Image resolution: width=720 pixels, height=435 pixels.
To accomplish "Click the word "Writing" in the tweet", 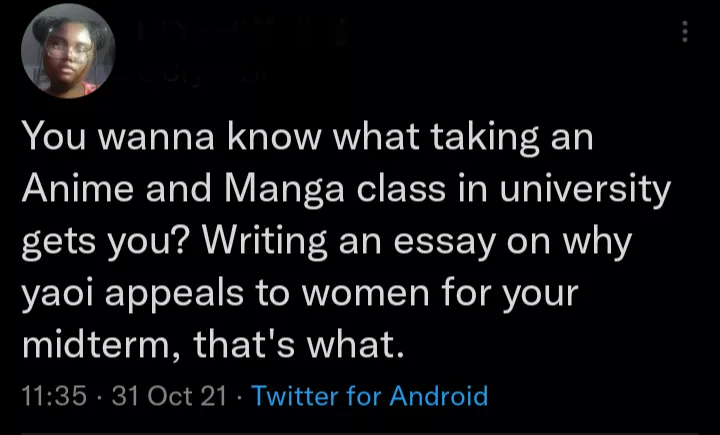I will [x=264, y=242].
